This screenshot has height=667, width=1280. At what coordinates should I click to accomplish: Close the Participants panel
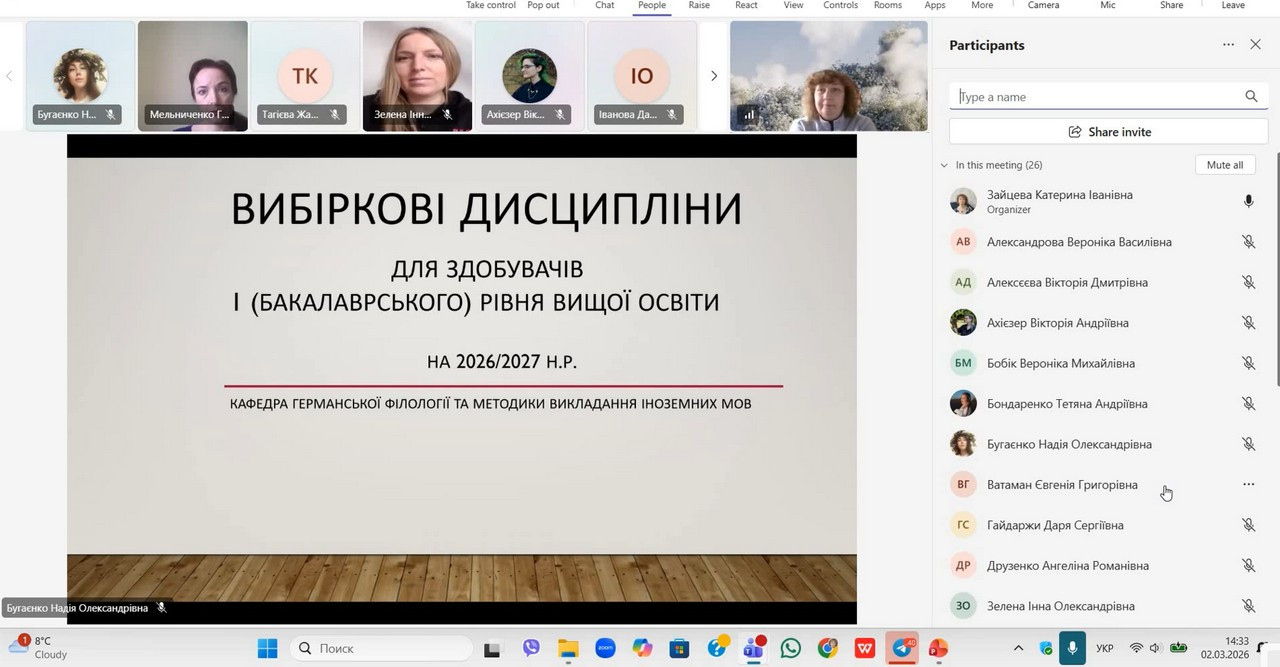click(x=1255, y=45)
